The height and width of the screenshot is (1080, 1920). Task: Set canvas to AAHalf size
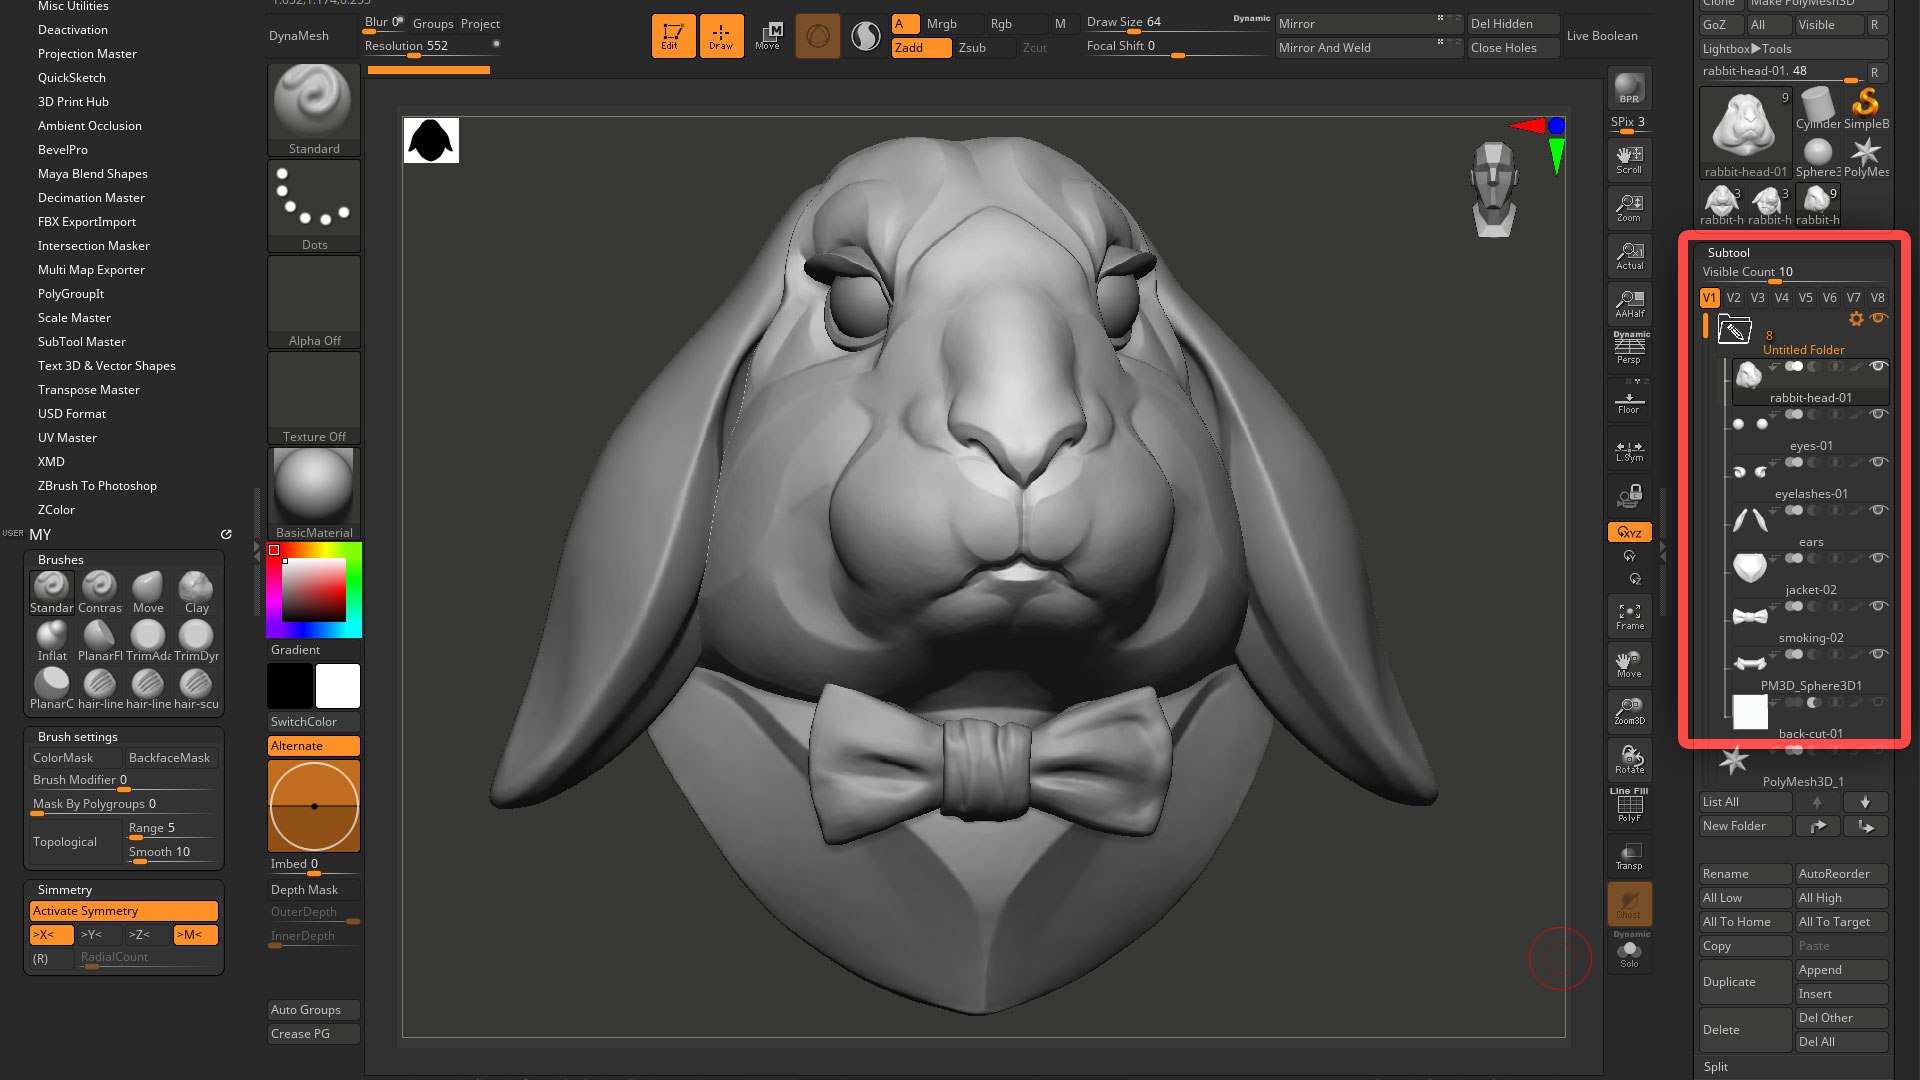1629,304
